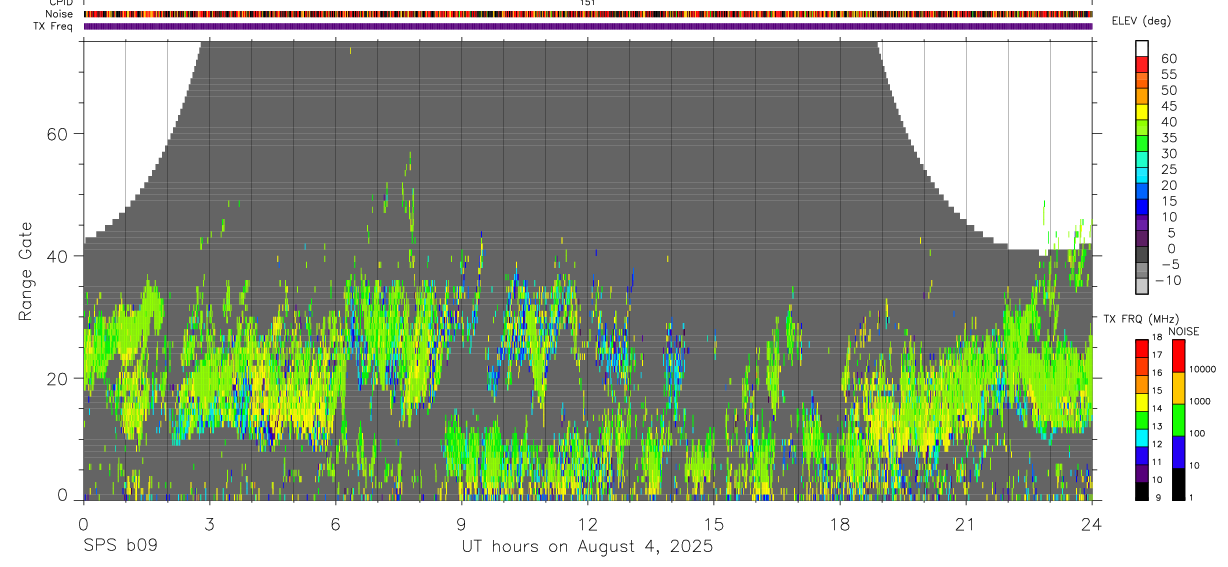Screen dimensions: 1228x567
Task: Click the NOISE legend label '10000'
Action: click(1201, 370)
